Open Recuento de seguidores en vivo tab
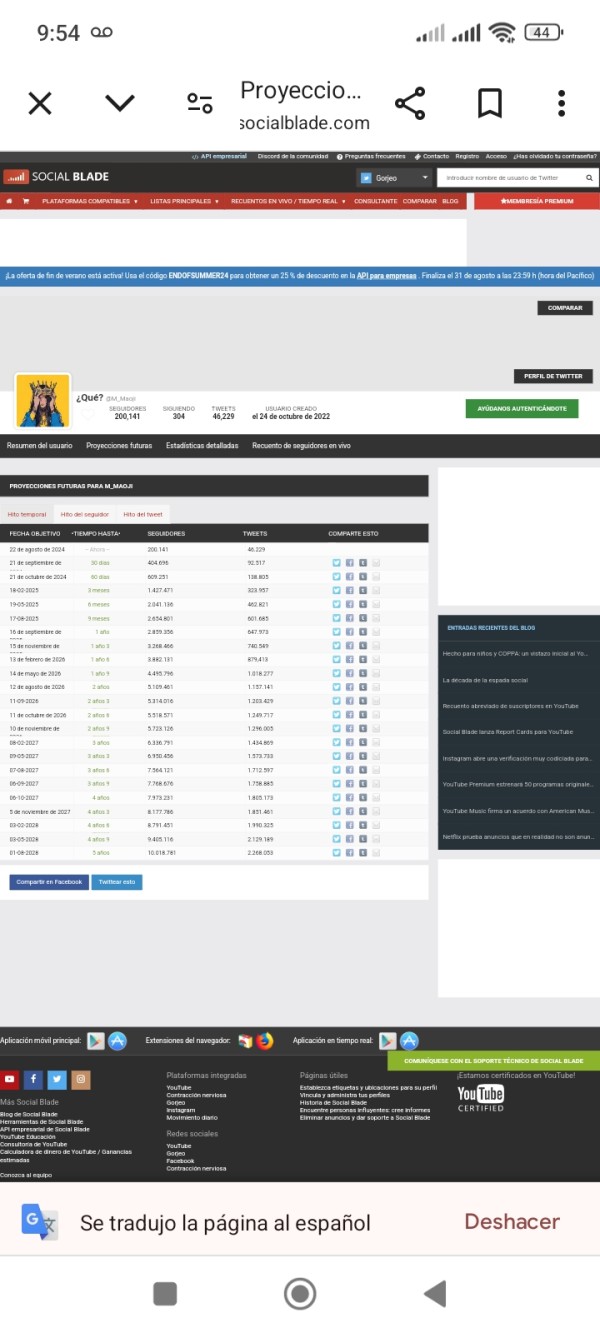This screenshot has height=1333, width=600. click(301, 445)
